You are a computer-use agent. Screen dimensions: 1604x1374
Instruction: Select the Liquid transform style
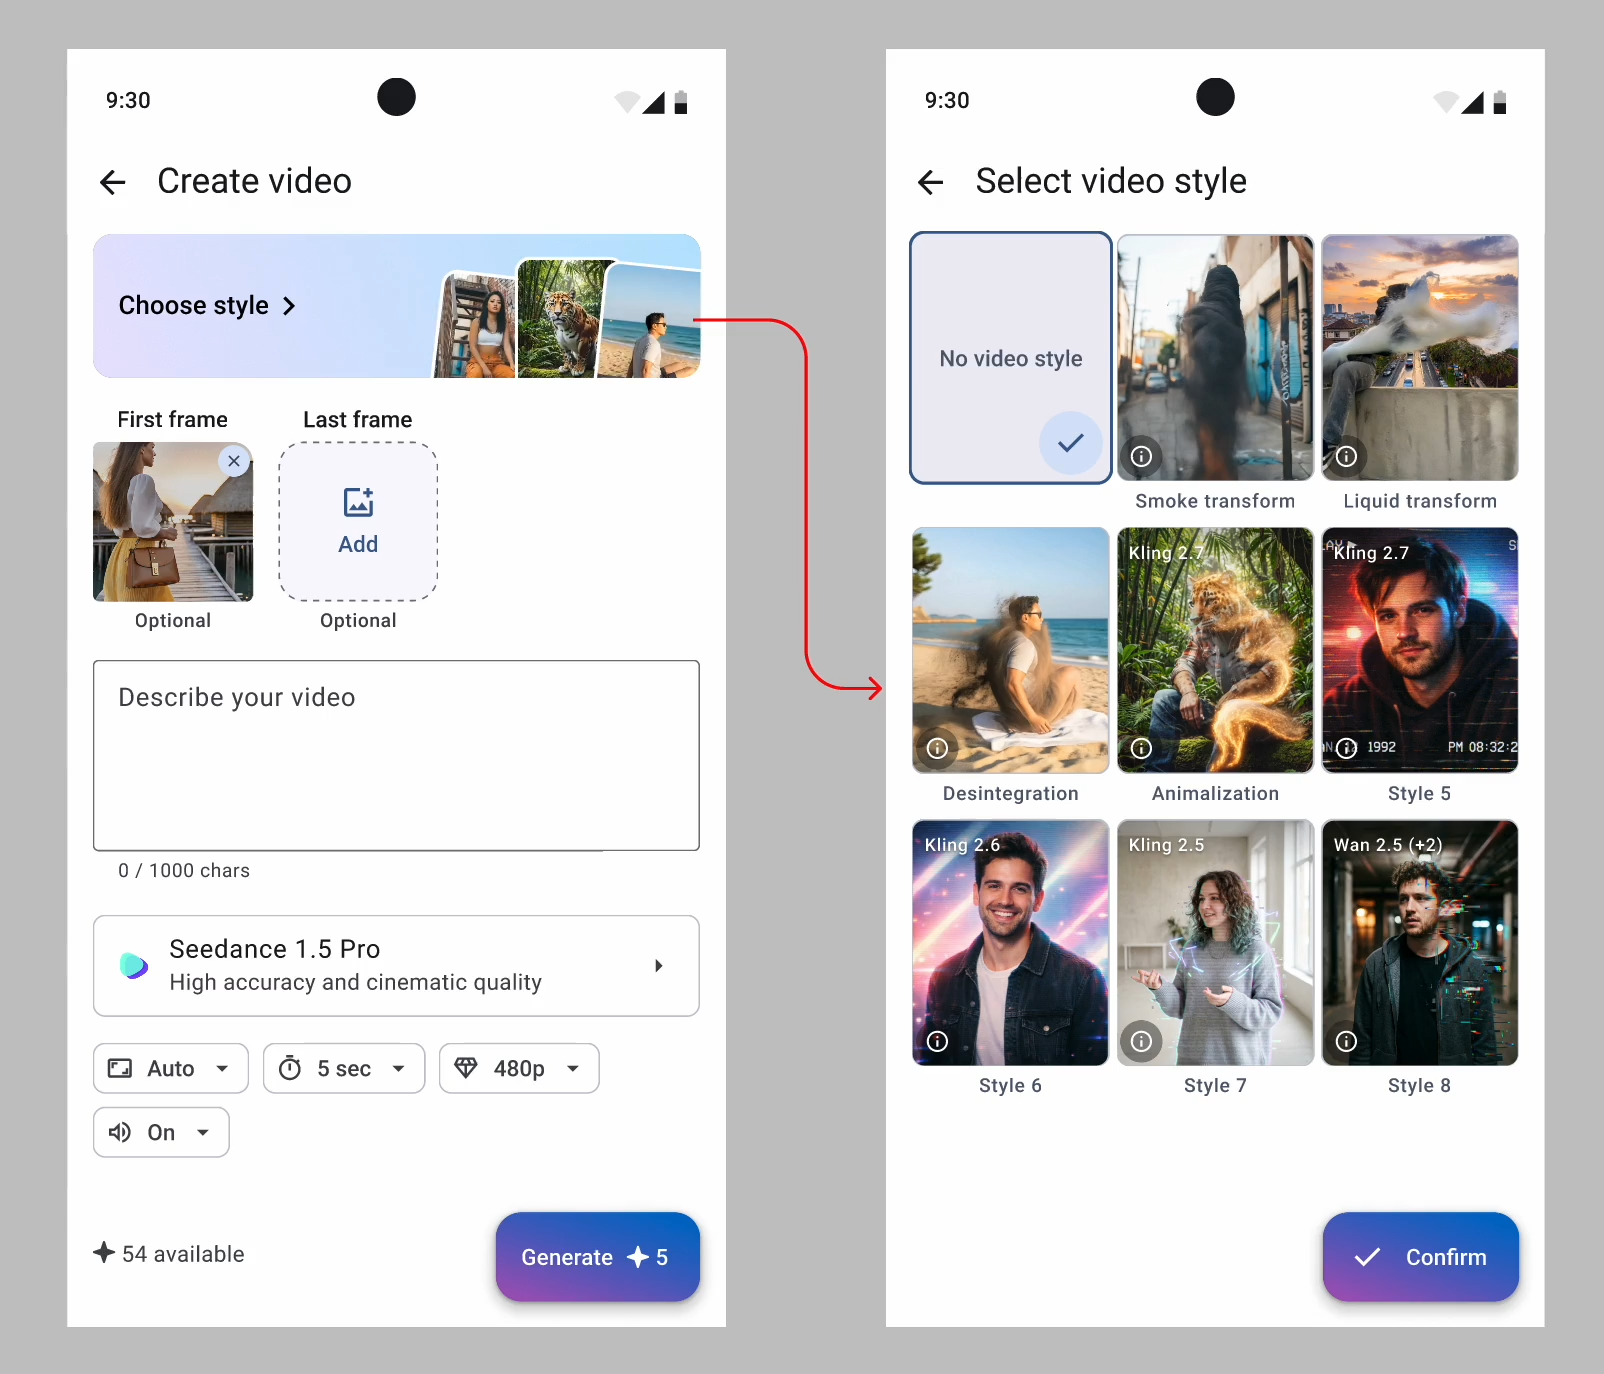pyautogui.click(x=1420, y=358)
